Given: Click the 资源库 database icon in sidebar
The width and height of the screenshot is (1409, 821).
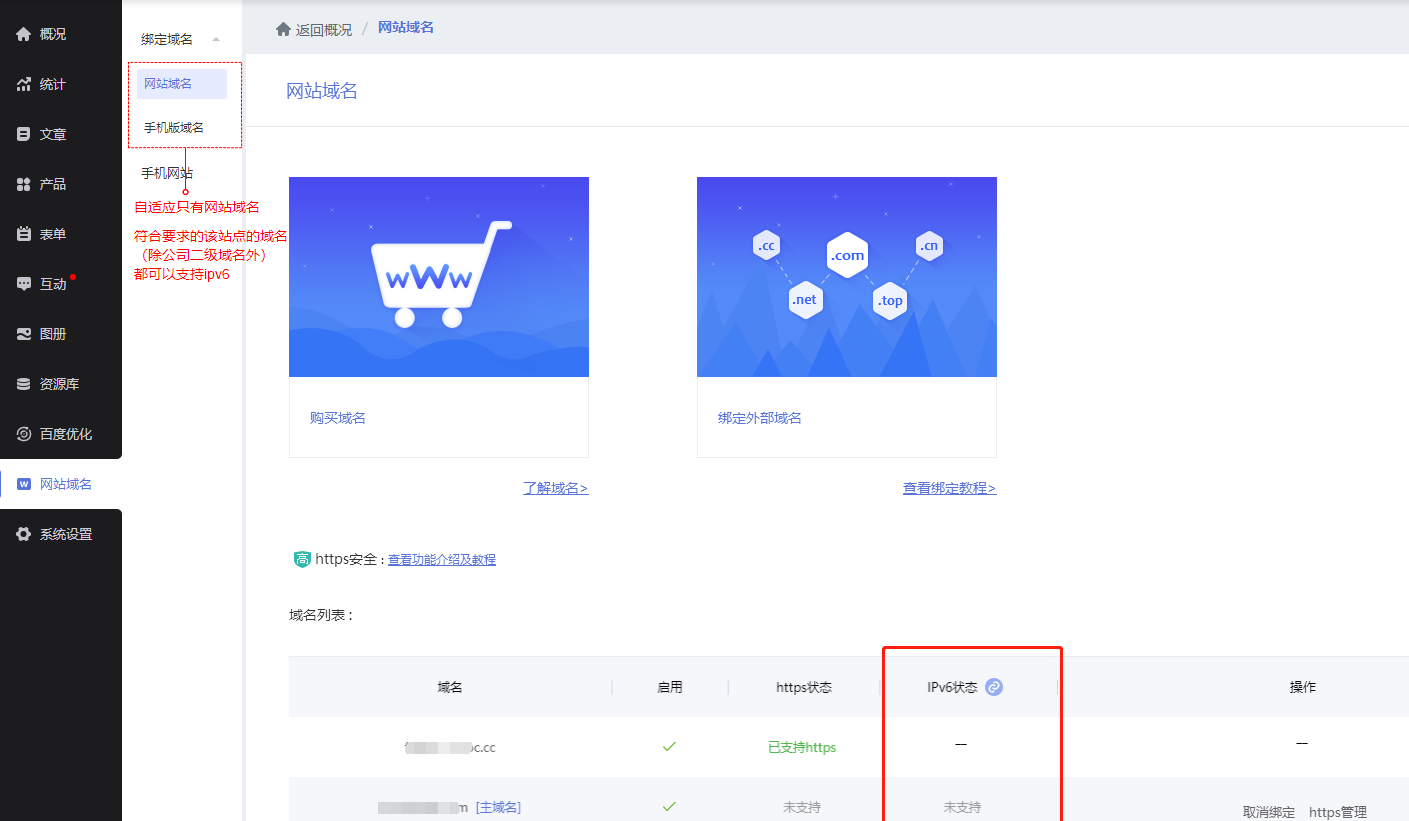Looking at the screenshot, I should pos(24,384).
